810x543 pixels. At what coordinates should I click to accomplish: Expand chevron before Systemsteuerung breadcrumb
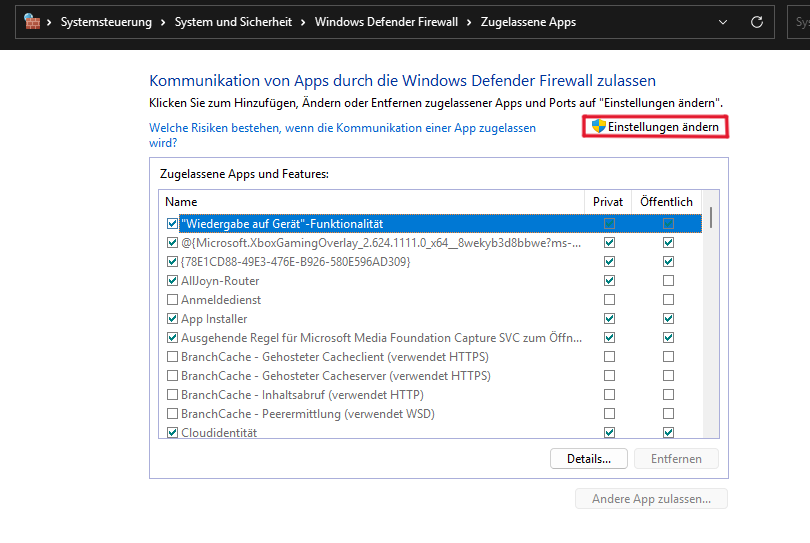49,22
